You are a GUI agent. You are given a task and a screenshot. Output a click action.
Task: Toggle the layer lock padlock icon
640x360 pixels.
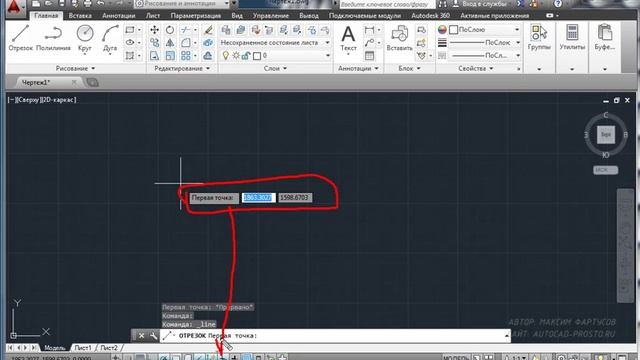[246, 56]
